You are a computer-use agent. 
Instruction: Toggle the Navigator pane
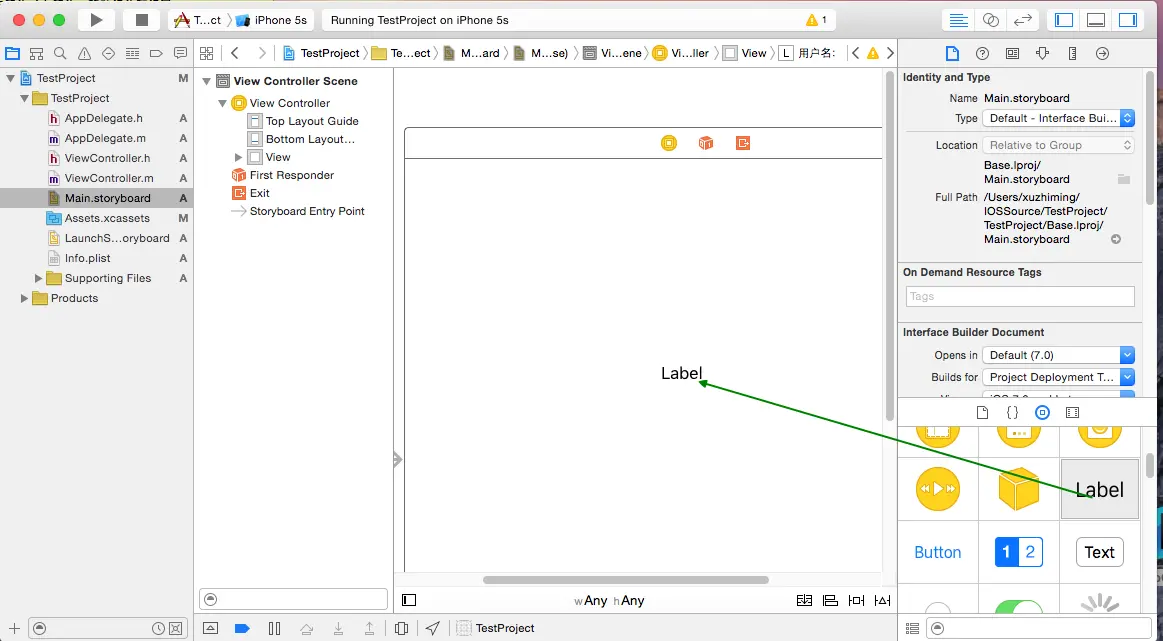[x=1064, y=20]
